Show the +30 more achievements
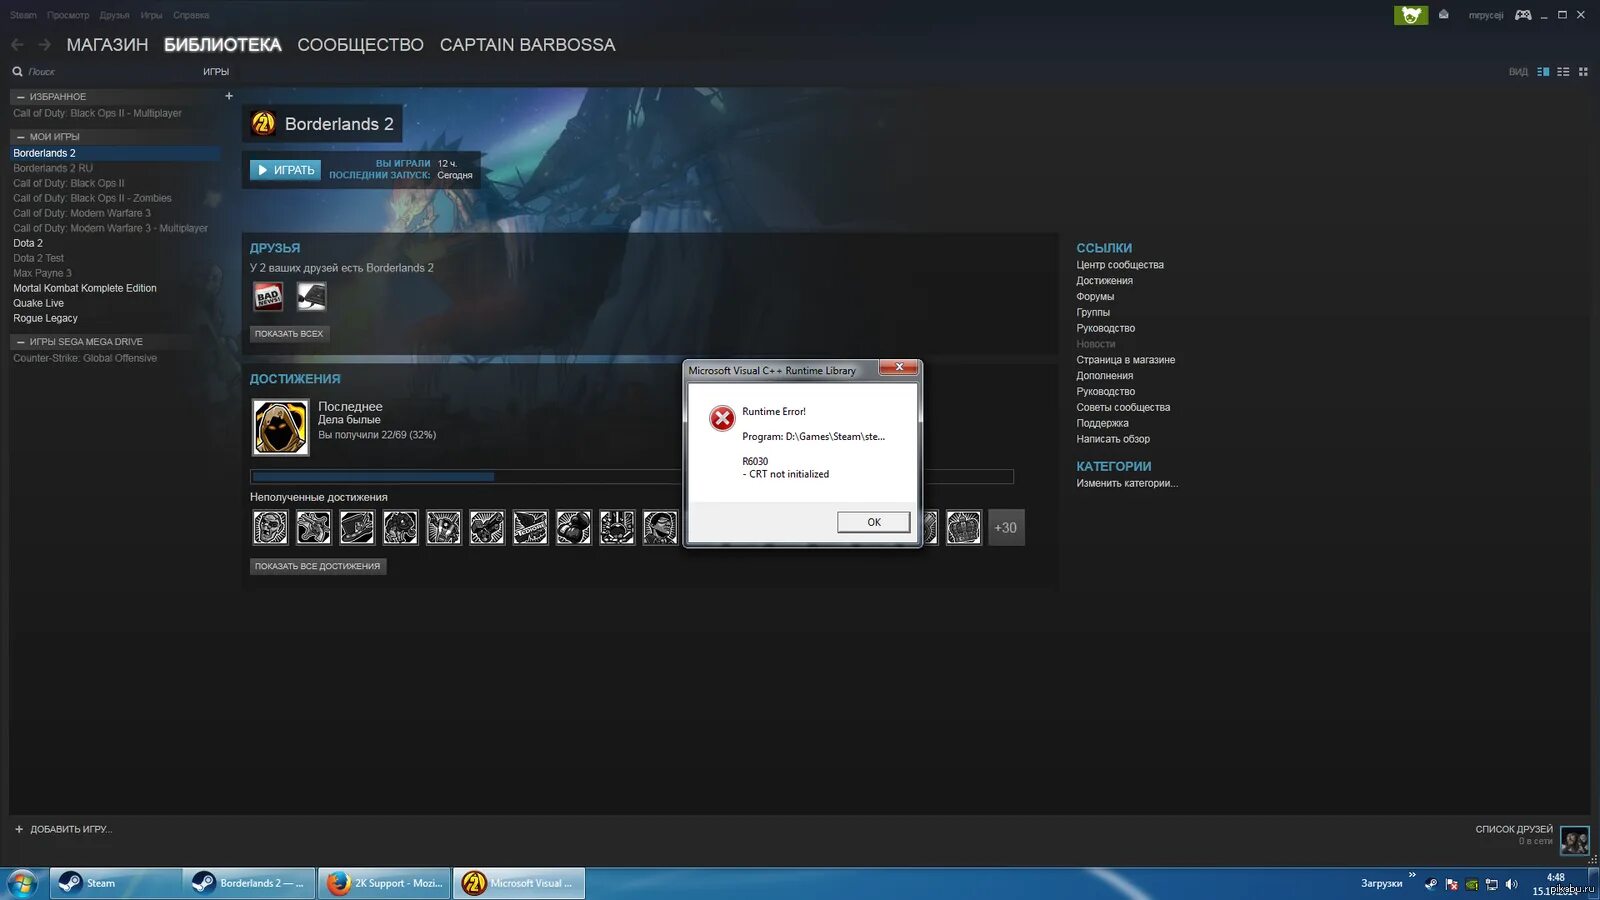1600x900 pixels. pos(1006,528)
